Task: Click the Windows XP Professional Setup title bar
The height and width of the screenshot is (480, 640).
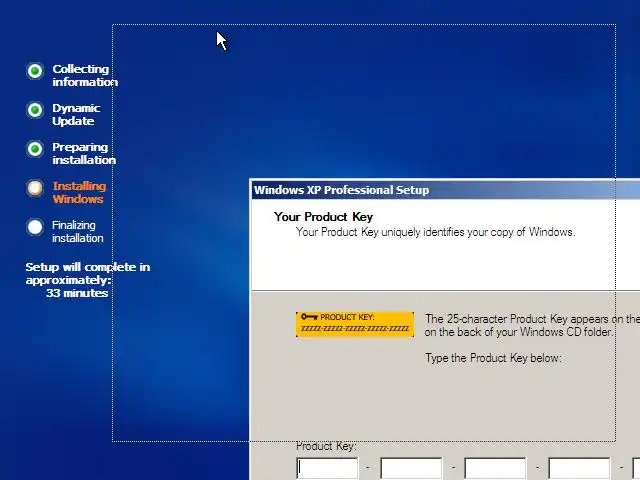Action: tap(446, 190)
